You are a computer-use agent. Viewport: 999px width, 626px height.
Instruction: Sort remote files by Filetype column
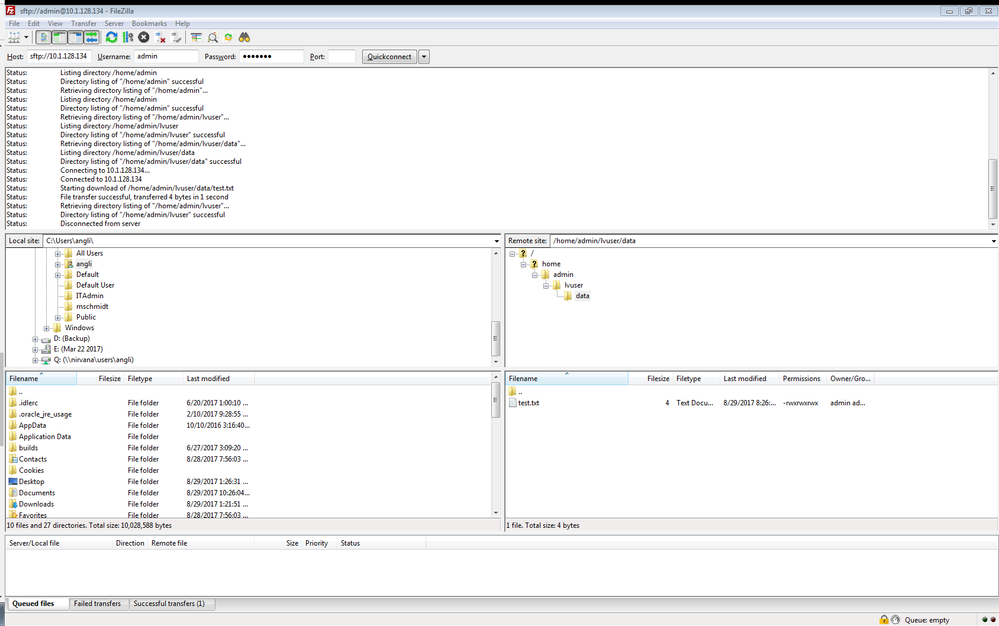tap(696, 379)
